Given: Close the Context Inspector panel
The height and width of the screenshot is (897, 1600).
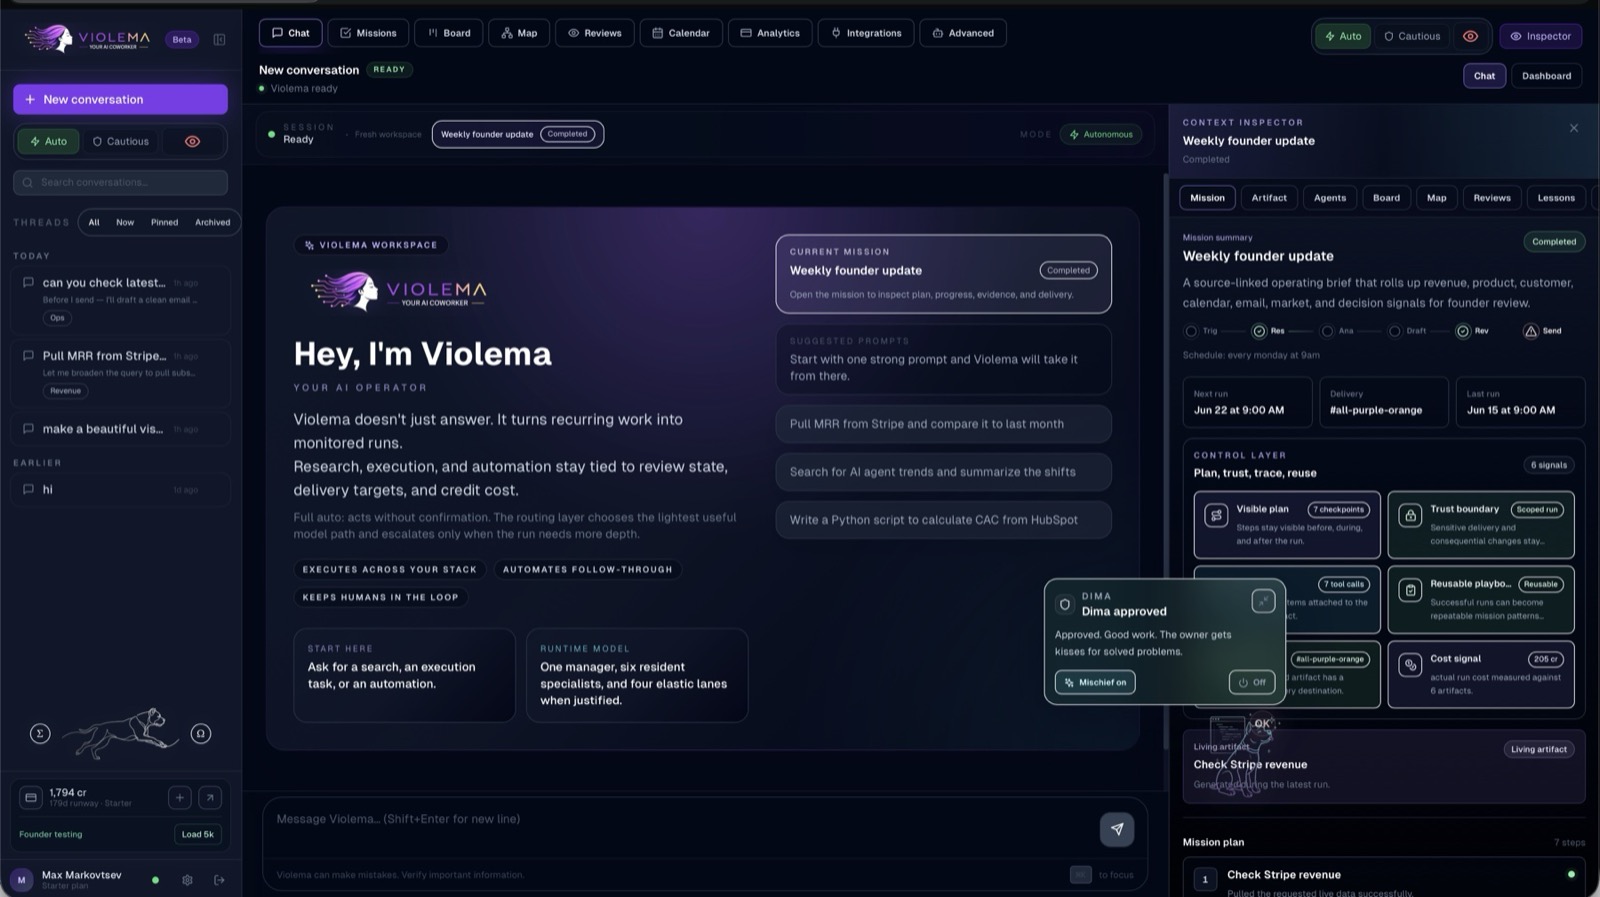Looking at the screenshot, I should pos(1574,128).
